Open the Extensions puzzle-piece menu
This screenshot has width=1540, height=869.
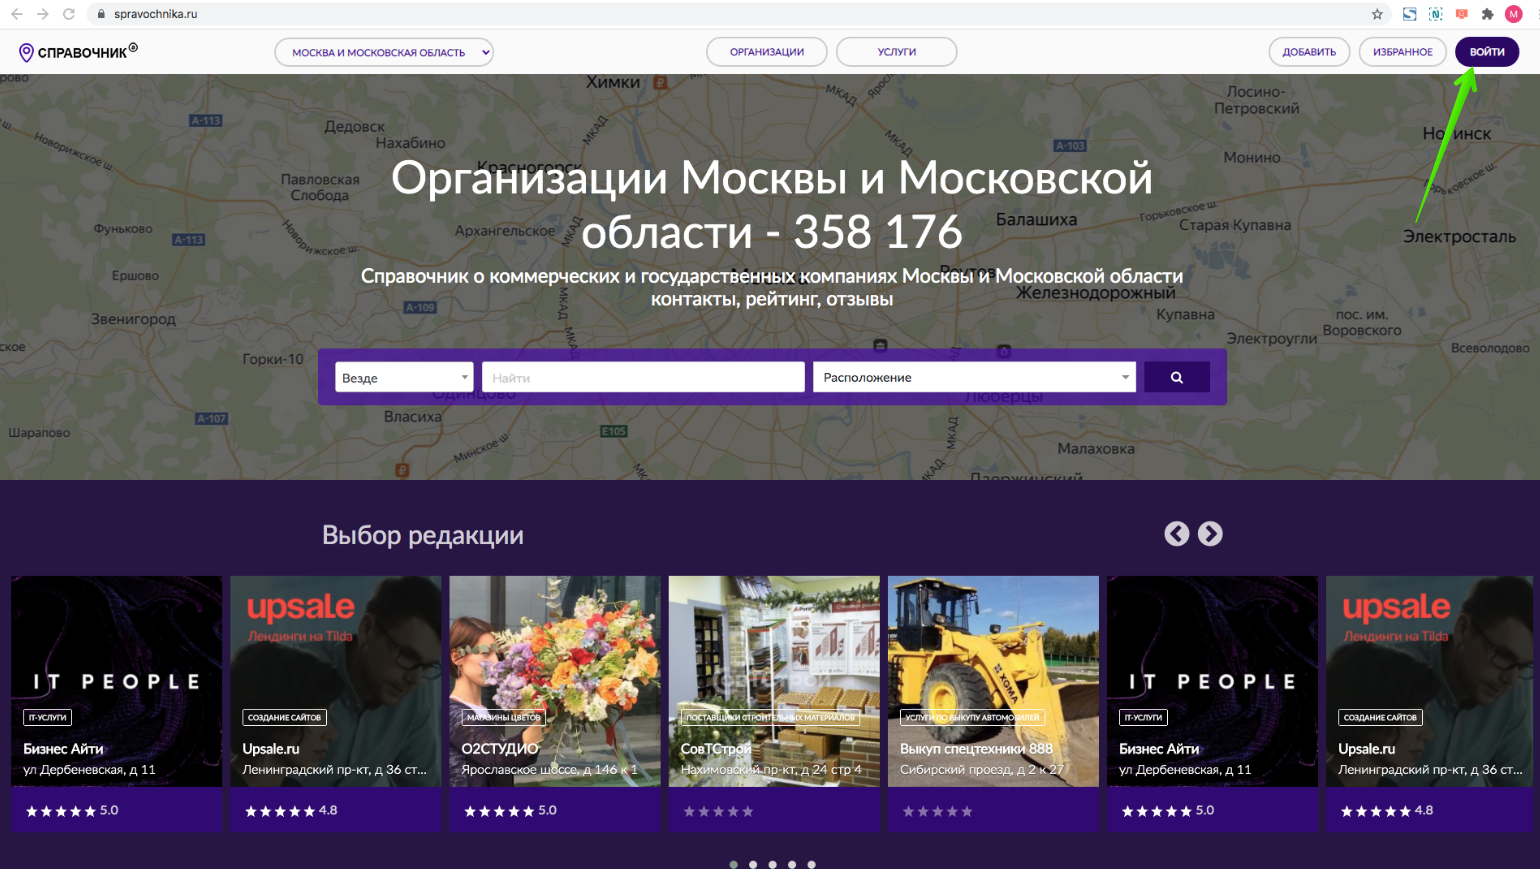coord(1488,14)
